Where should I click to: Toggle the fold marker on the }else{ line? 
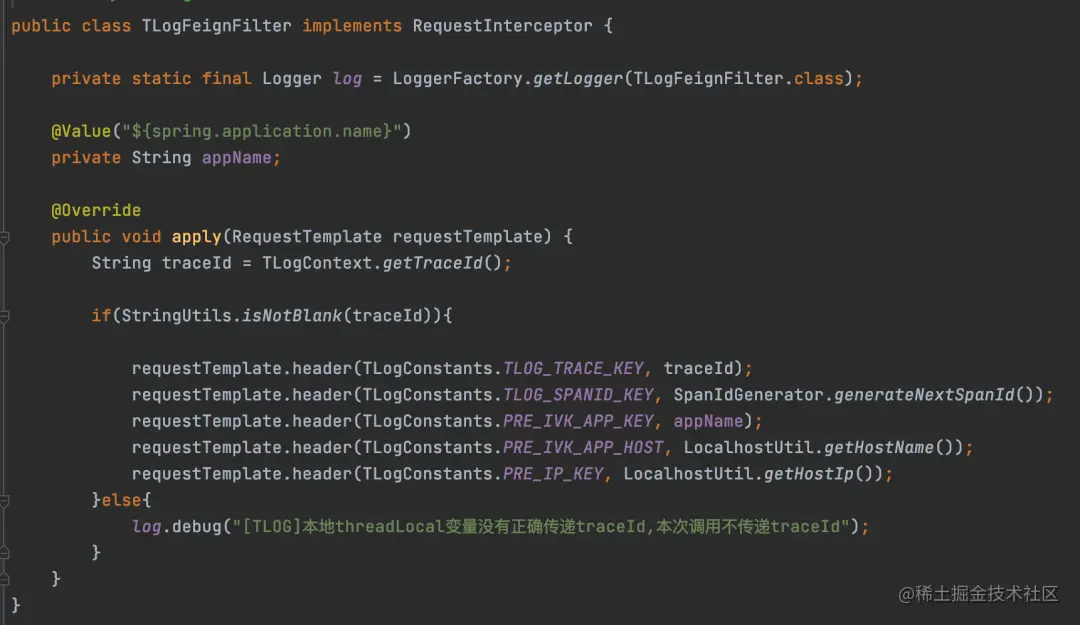pos(4,501)
